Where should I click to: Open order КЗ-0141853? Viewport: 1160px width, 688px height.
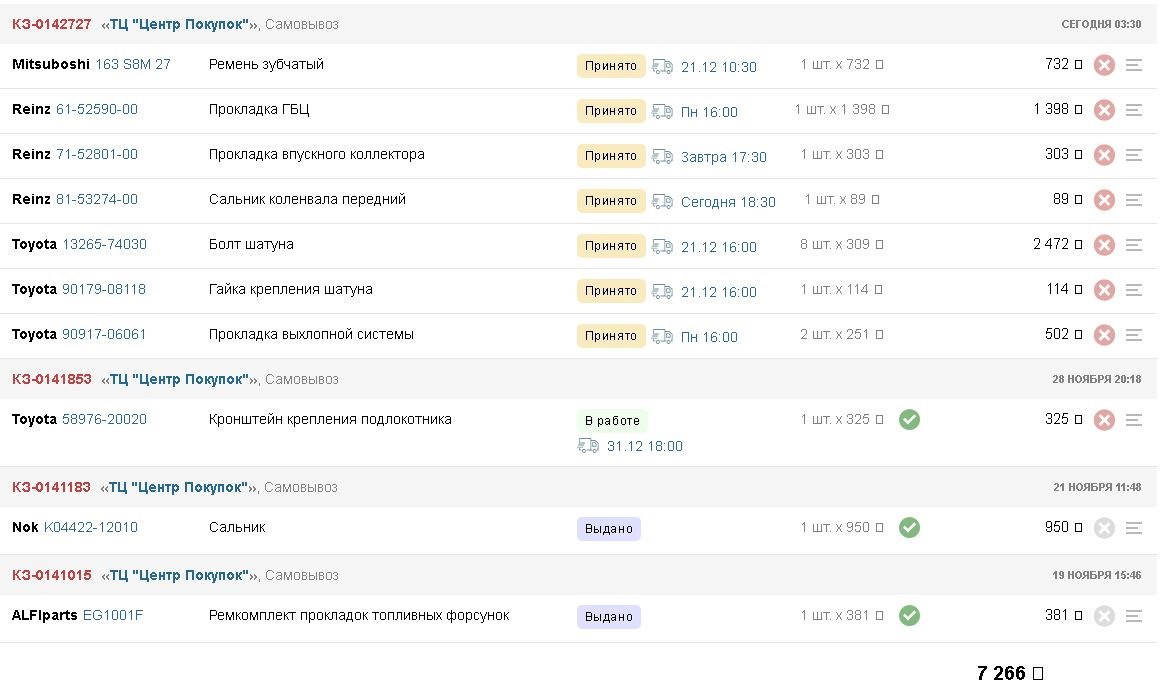click(51, 380)
